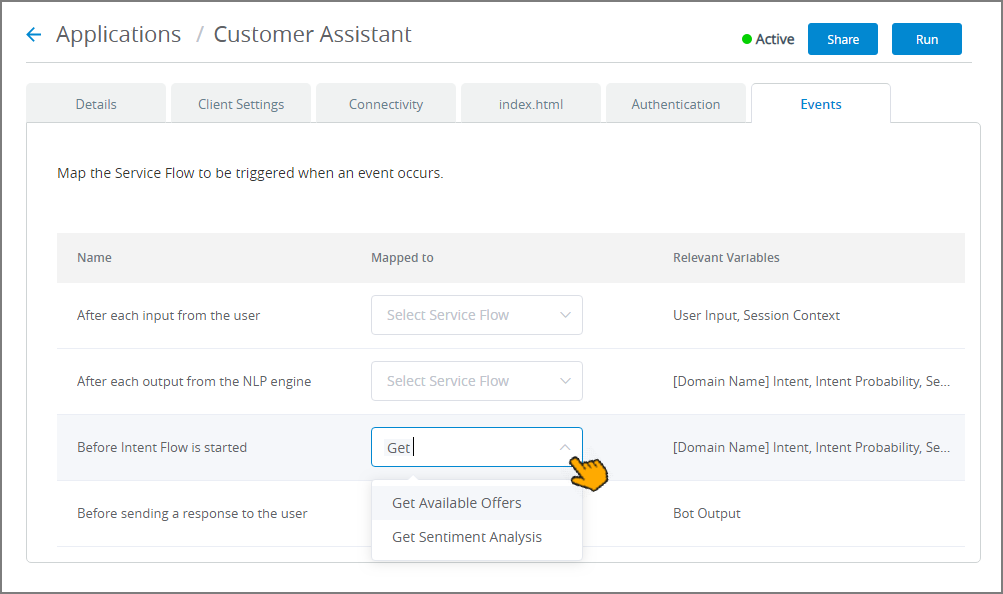Image resolution: width=1003 pixels, height=594 pixels.
Task: Open the Applications breadcrumb link
Action: [118, 35]
